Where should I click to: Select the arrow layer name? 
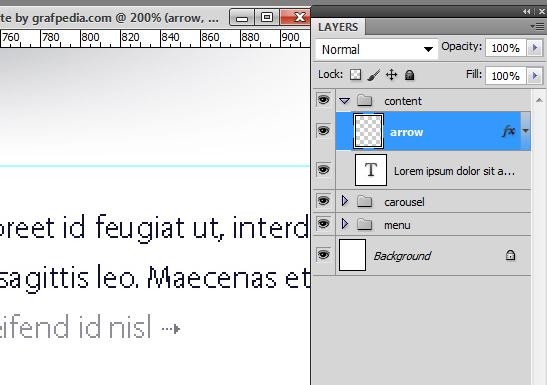pyautogui.click(x=406, y=132)
